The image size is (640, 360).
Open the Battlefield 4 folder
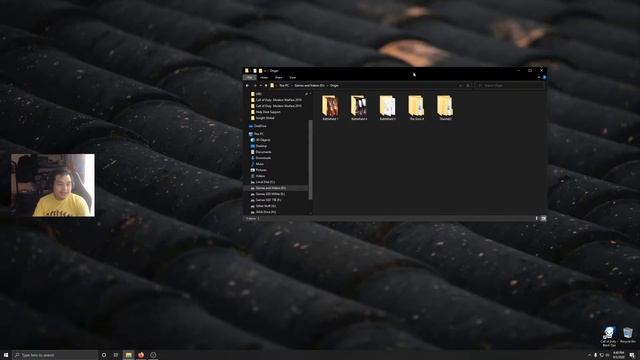359,108
